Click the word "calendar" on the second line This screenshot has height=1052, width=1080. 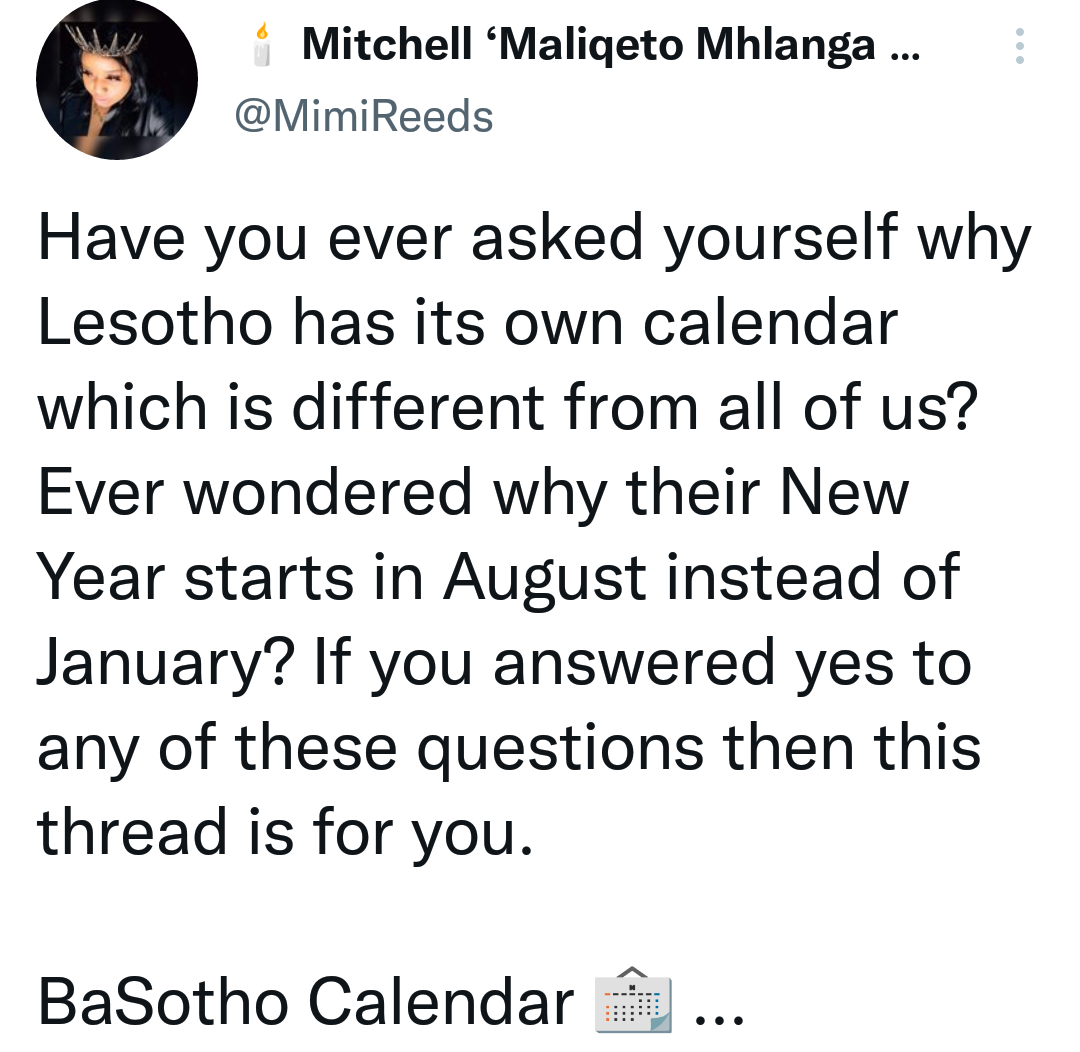click(x=771, y=323)
